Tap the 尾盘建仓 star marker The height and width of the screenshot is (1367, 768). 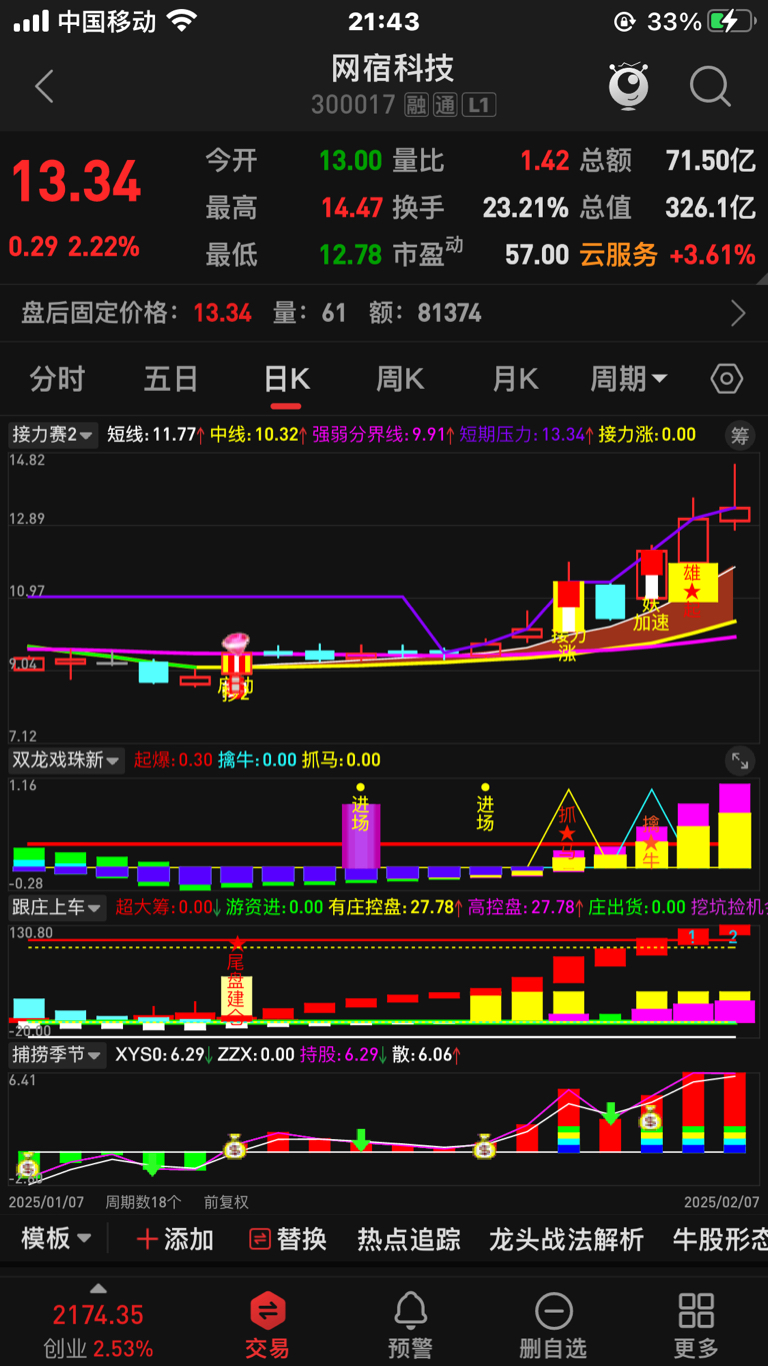pyautogui.click(x=237, y=983)
